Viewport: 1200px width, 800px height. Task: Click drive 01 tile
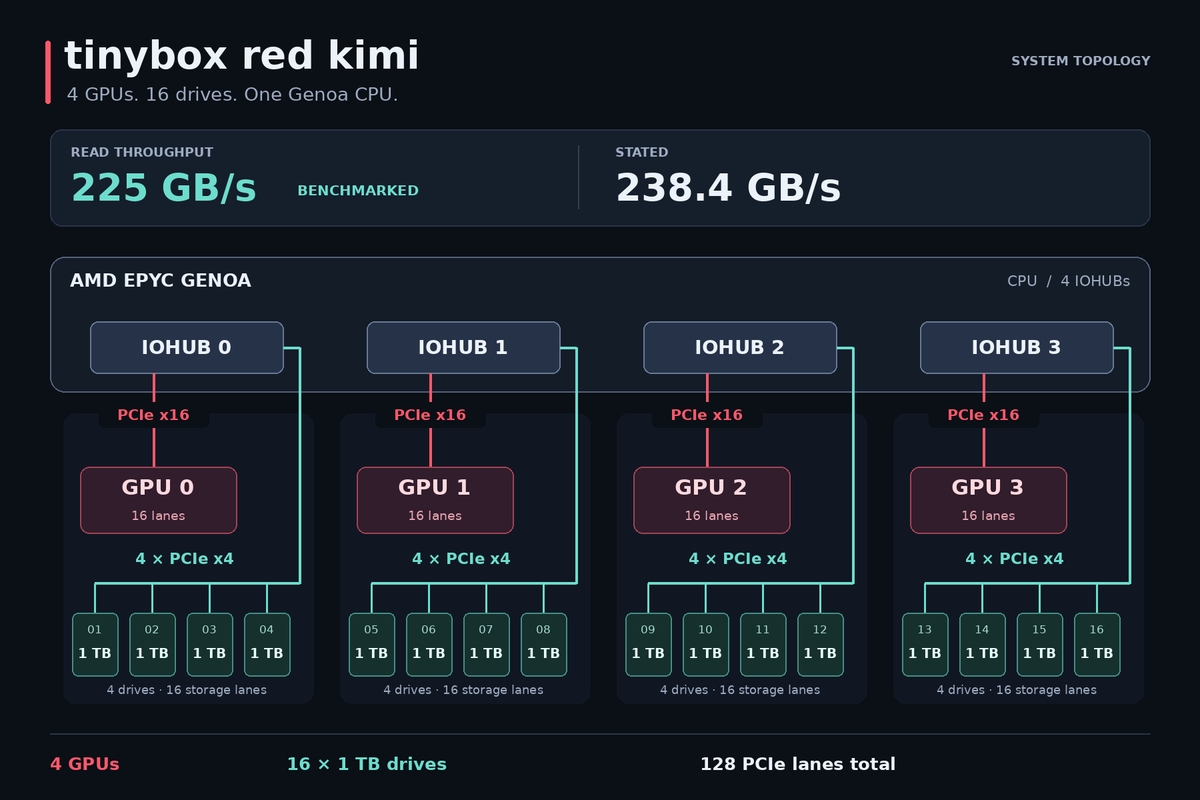[x=95, y=644]
